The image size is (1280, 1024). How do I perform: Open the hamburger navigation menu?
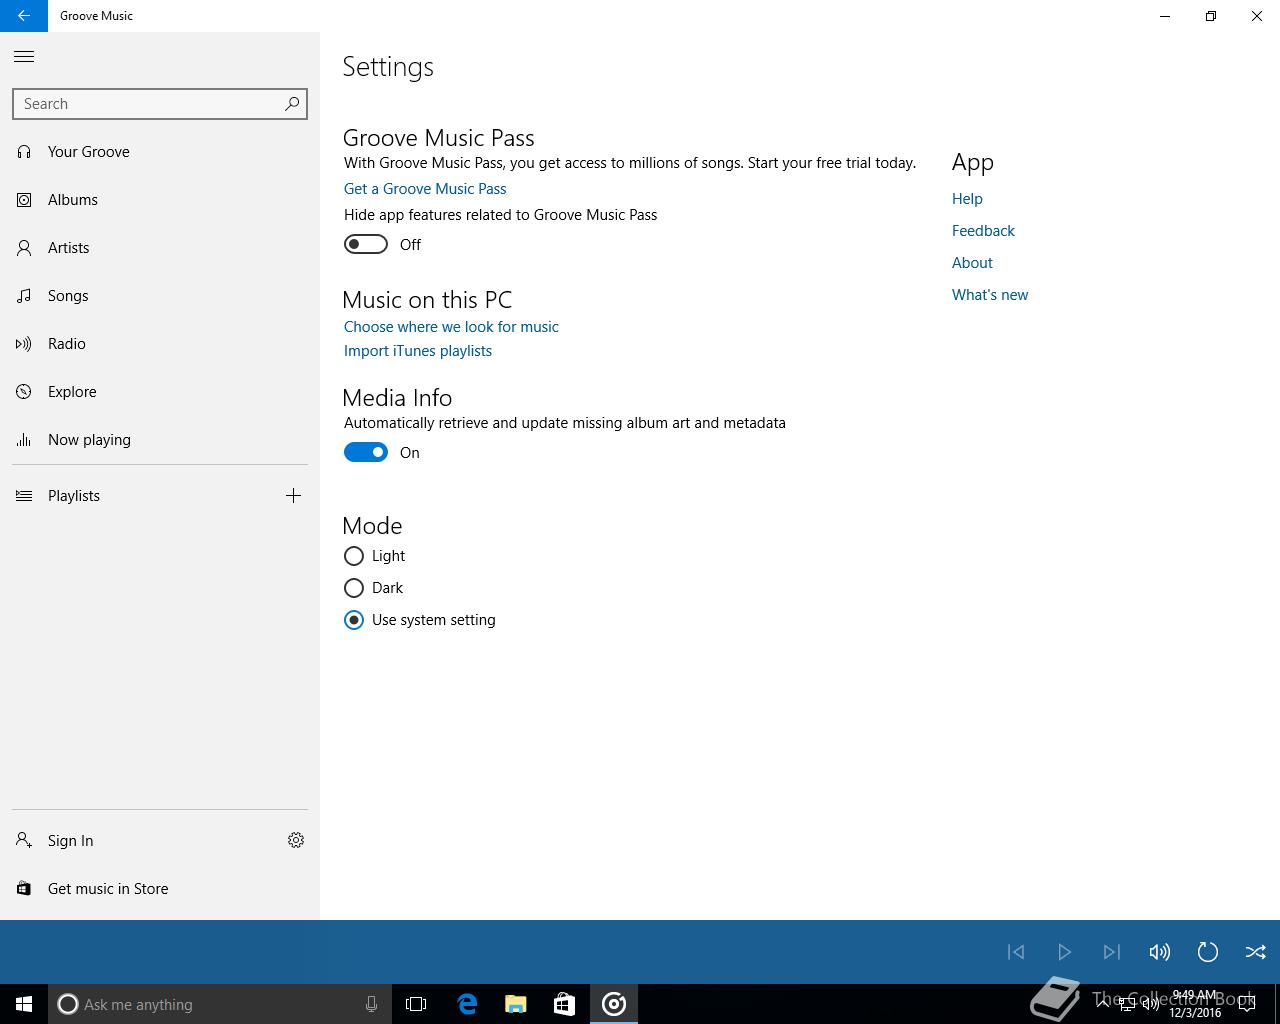coord(24,57)
